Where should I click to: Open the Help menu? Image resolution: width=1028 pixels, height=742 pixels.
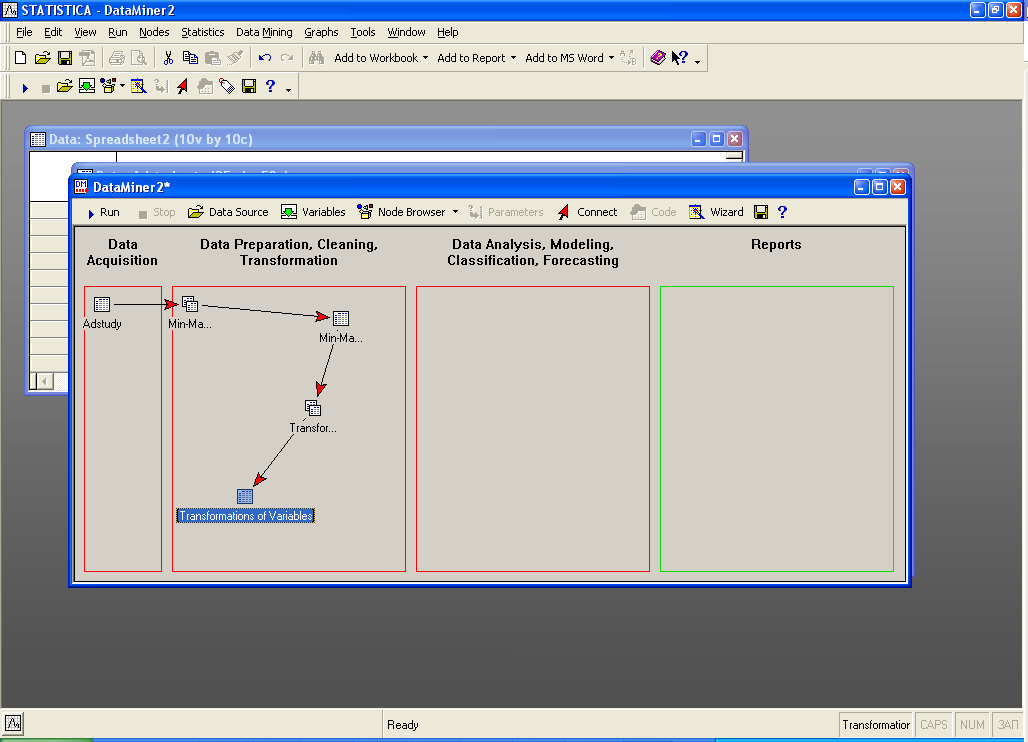click(x=448, y=32)
